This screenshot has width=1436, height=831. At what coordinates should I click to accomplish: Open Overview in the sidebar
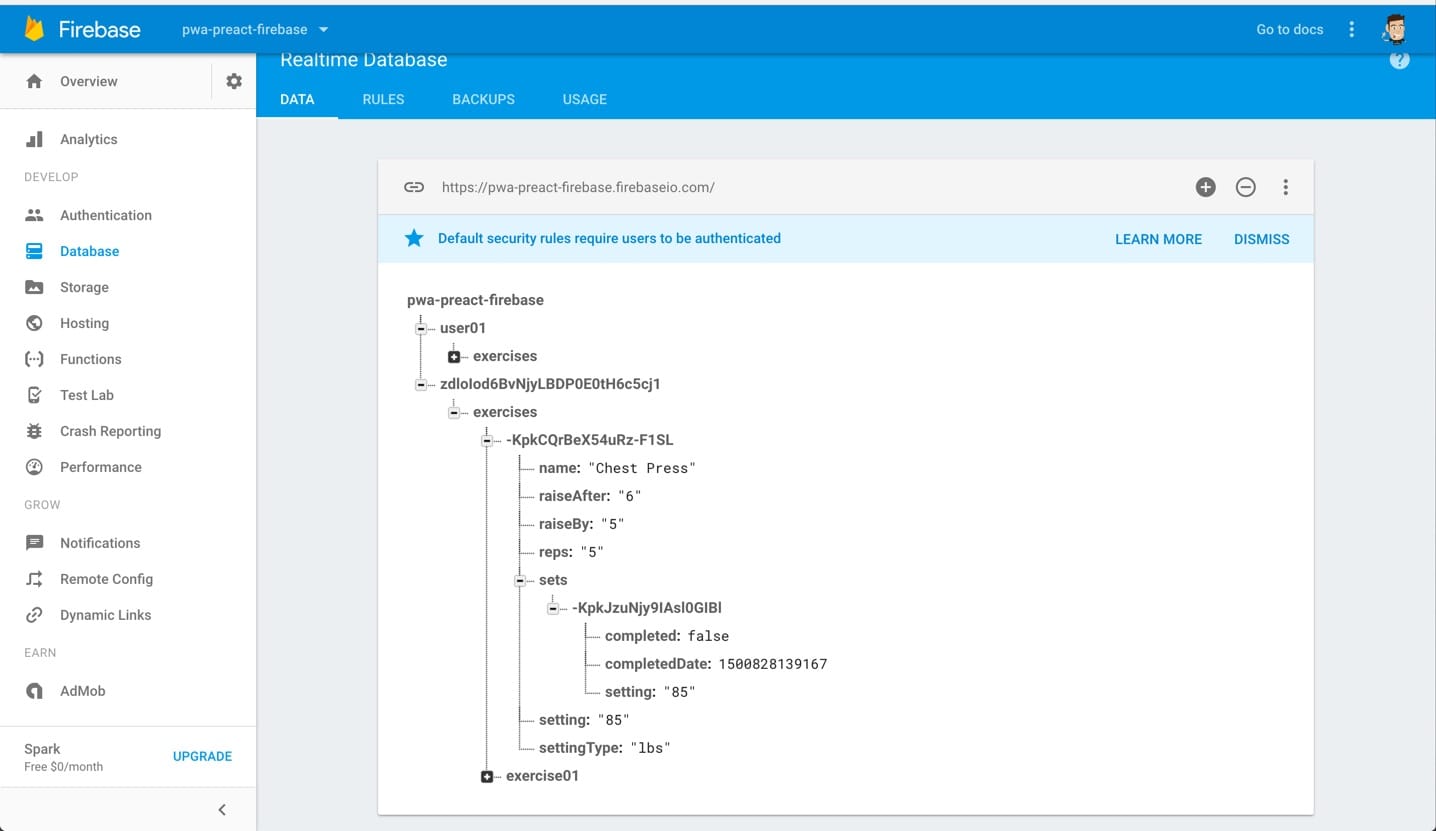(88, 81)
